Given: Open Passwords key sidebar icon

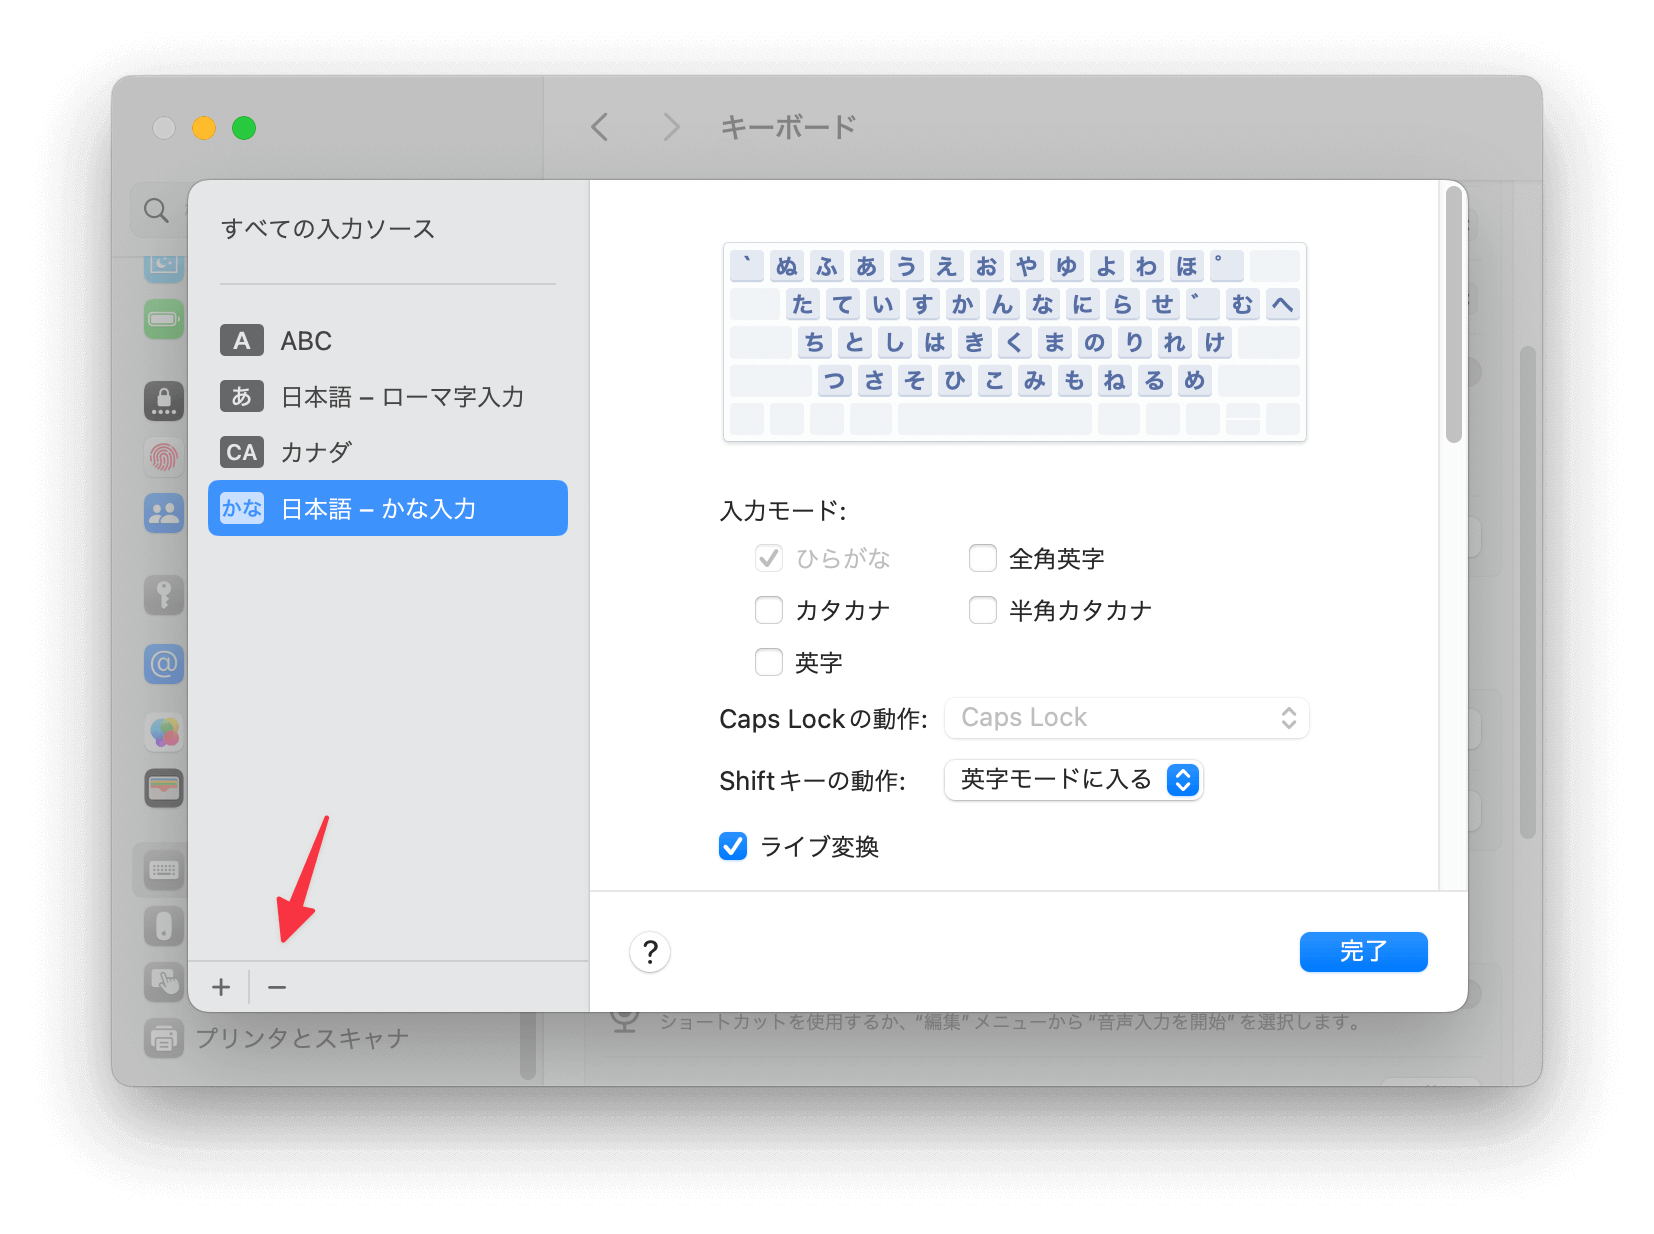Looking at the screenshot, I should tap(164, 594).
